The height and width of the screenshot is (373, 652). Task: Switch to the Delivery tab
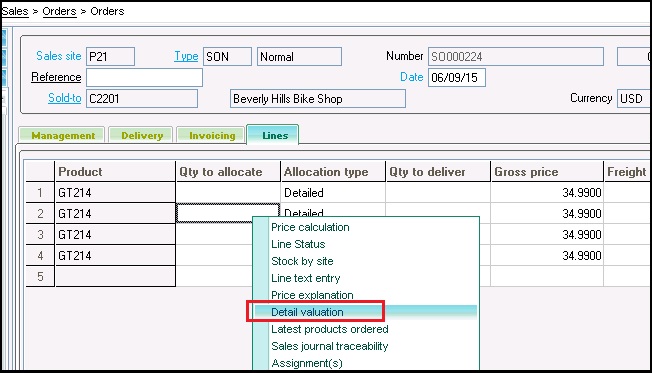141,136
